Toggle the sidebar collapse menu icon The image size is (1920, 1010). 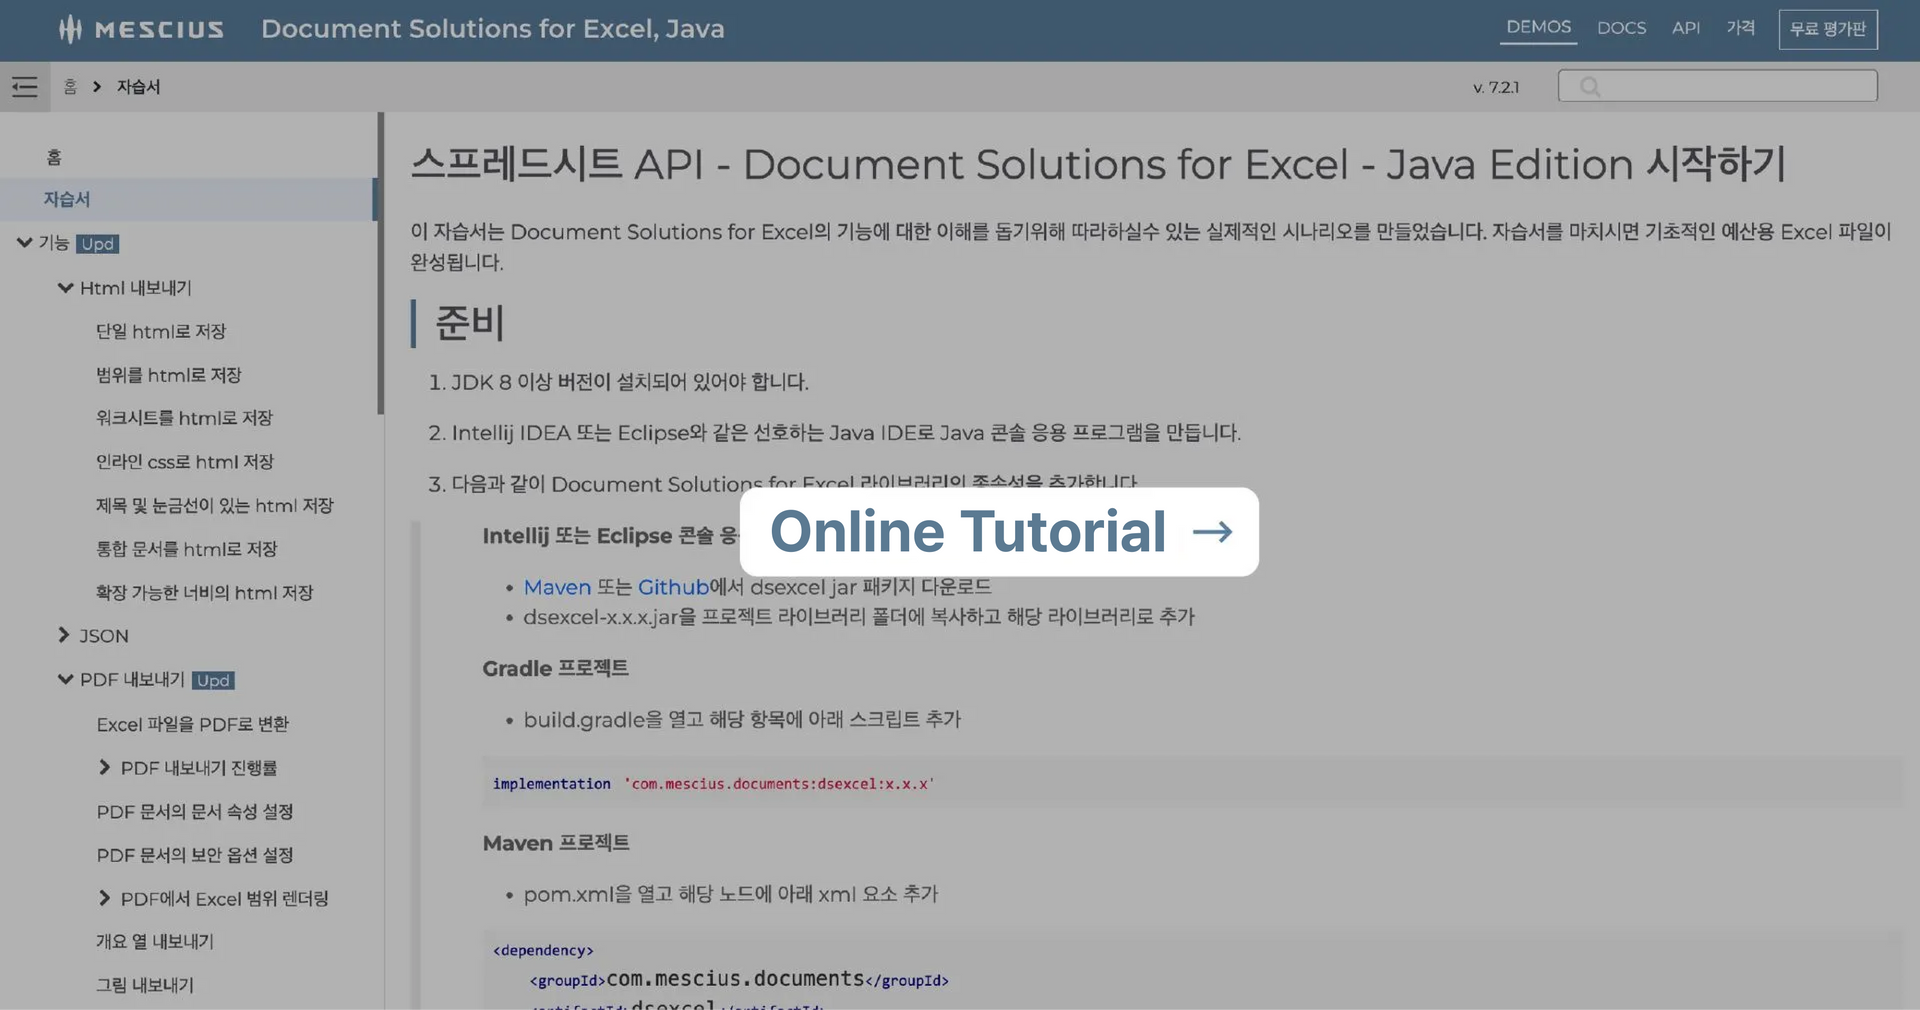[x=25, y=87]
